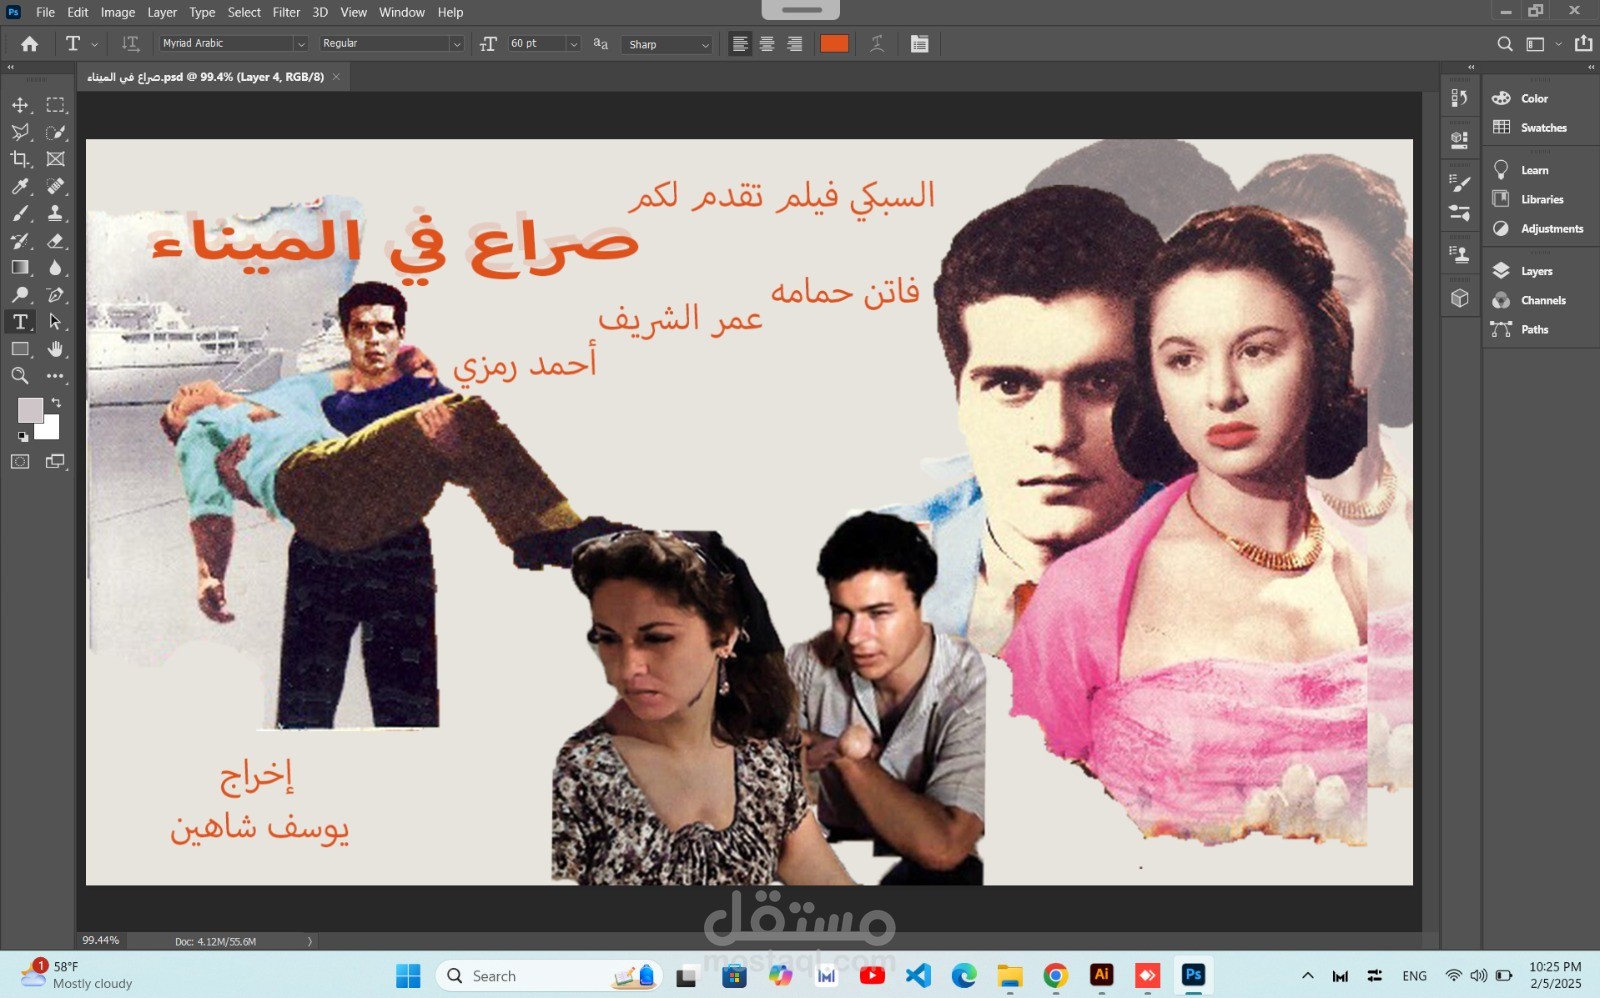This screenshot has height=998, width=1600.
Task: Select the Blur tool
Action: coord(56,268)
